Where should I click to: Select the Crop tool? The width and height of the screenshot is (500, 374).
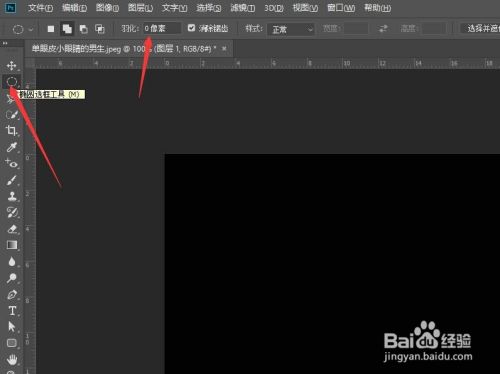[12, 131]
